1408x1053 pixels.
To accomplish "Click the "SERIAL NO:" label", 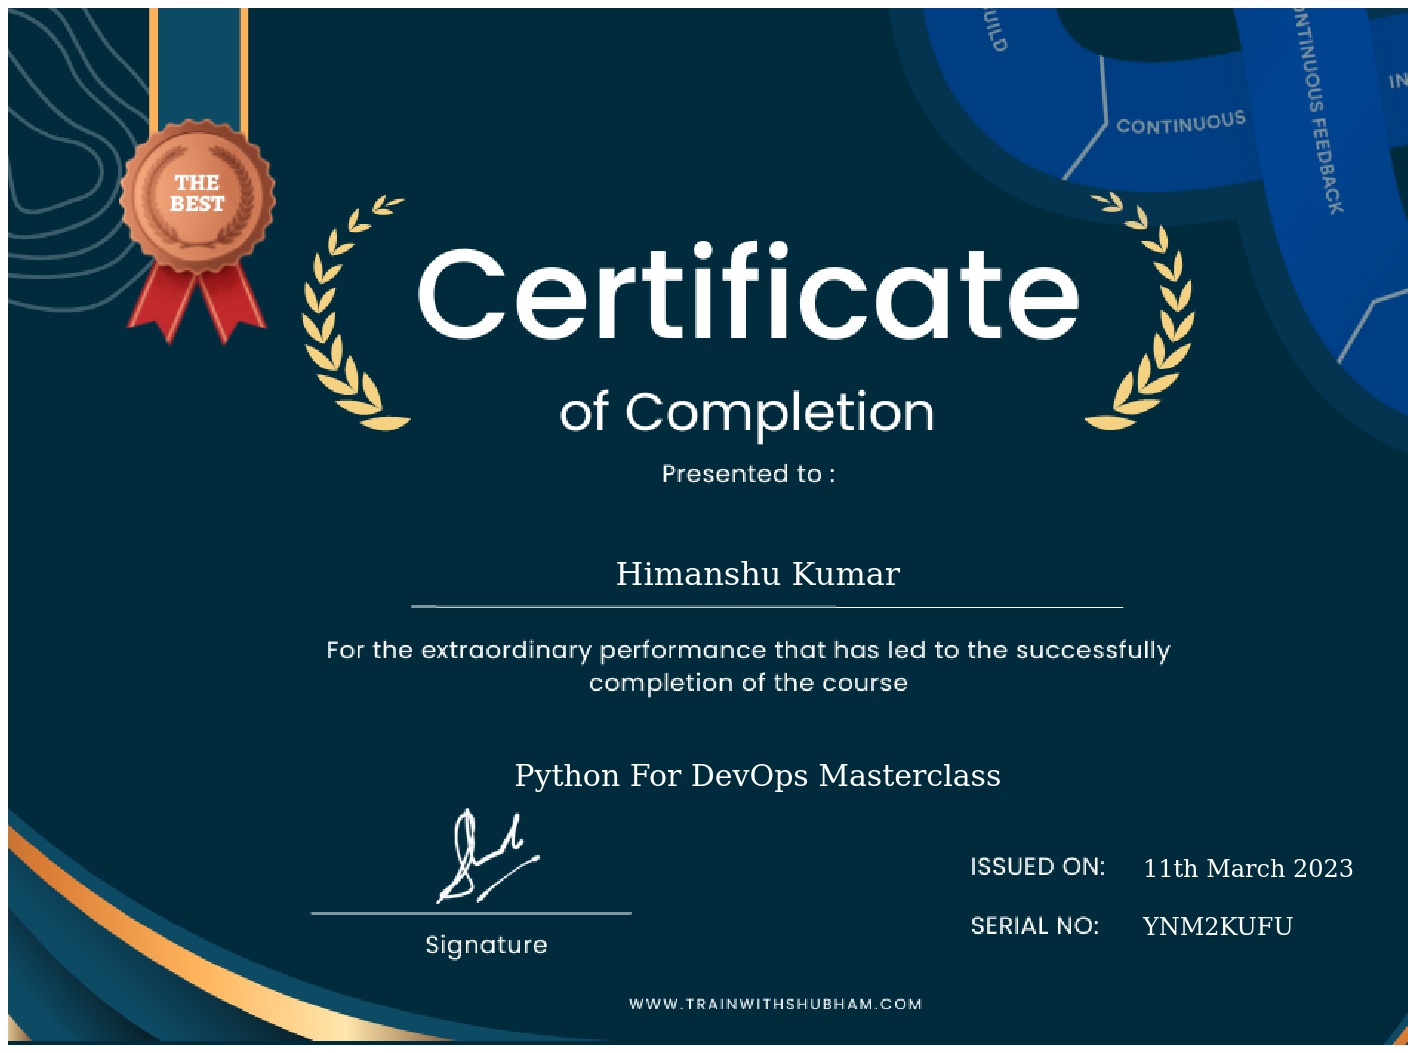I will tap(1034, 927).
